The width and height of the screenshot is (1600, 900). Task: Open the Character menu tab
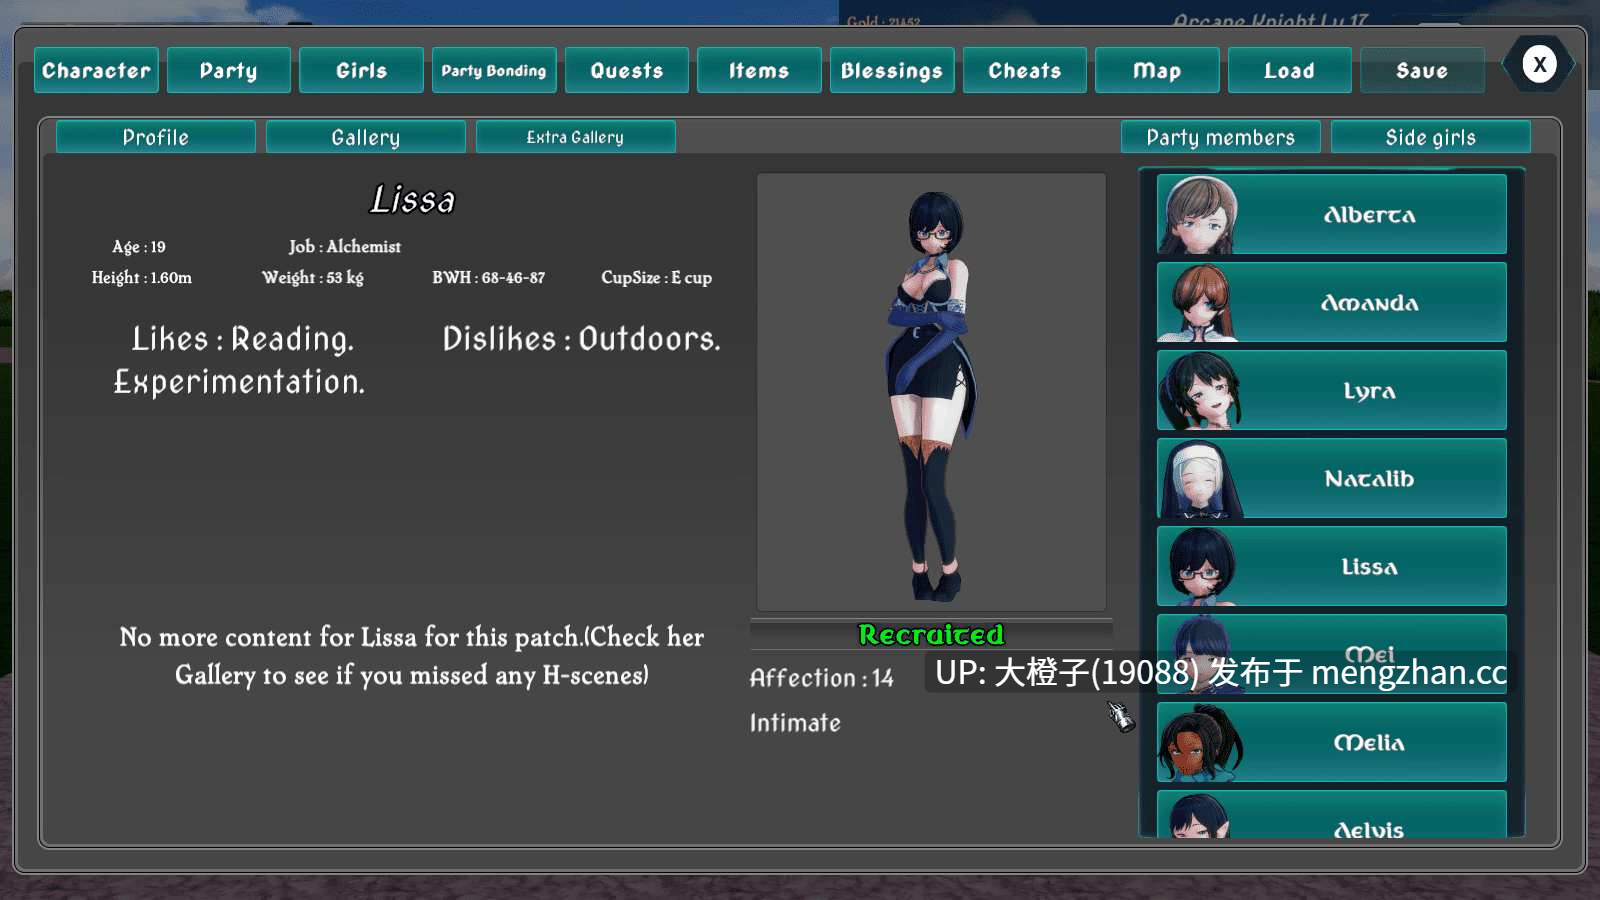pyautogui.click(x=96, y=70)
